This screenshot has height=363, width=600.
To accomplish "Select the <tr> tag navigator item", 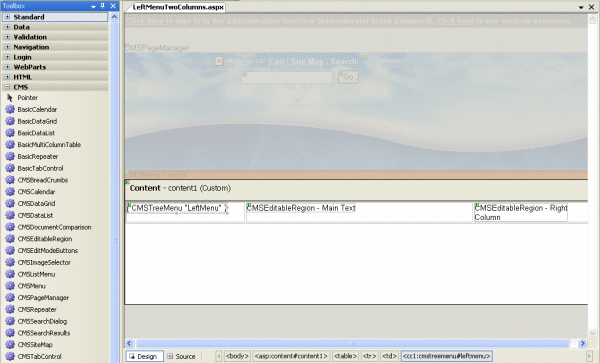I will click(370, 356).
